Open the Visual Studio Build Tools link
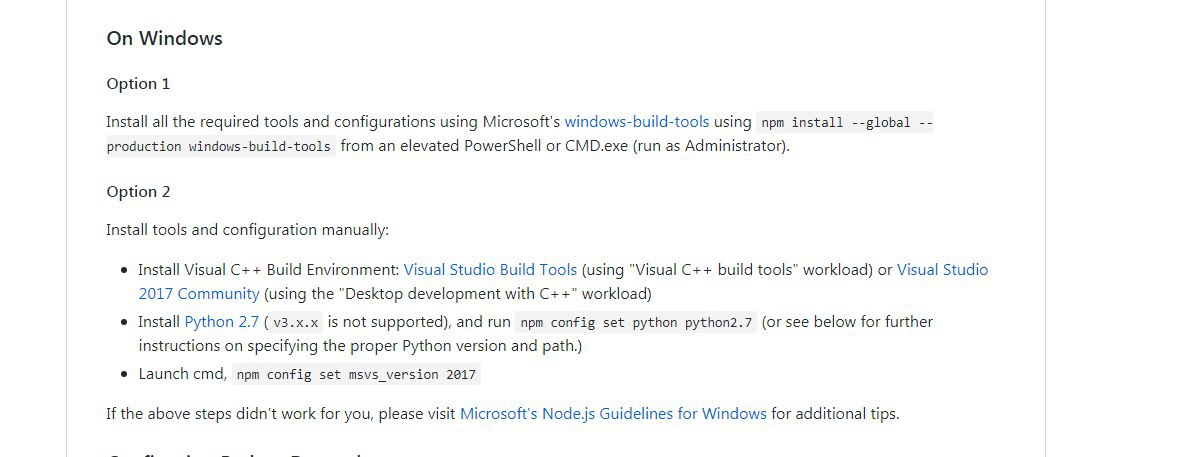This screenshot has width=1204, height=457. (490, 270)
